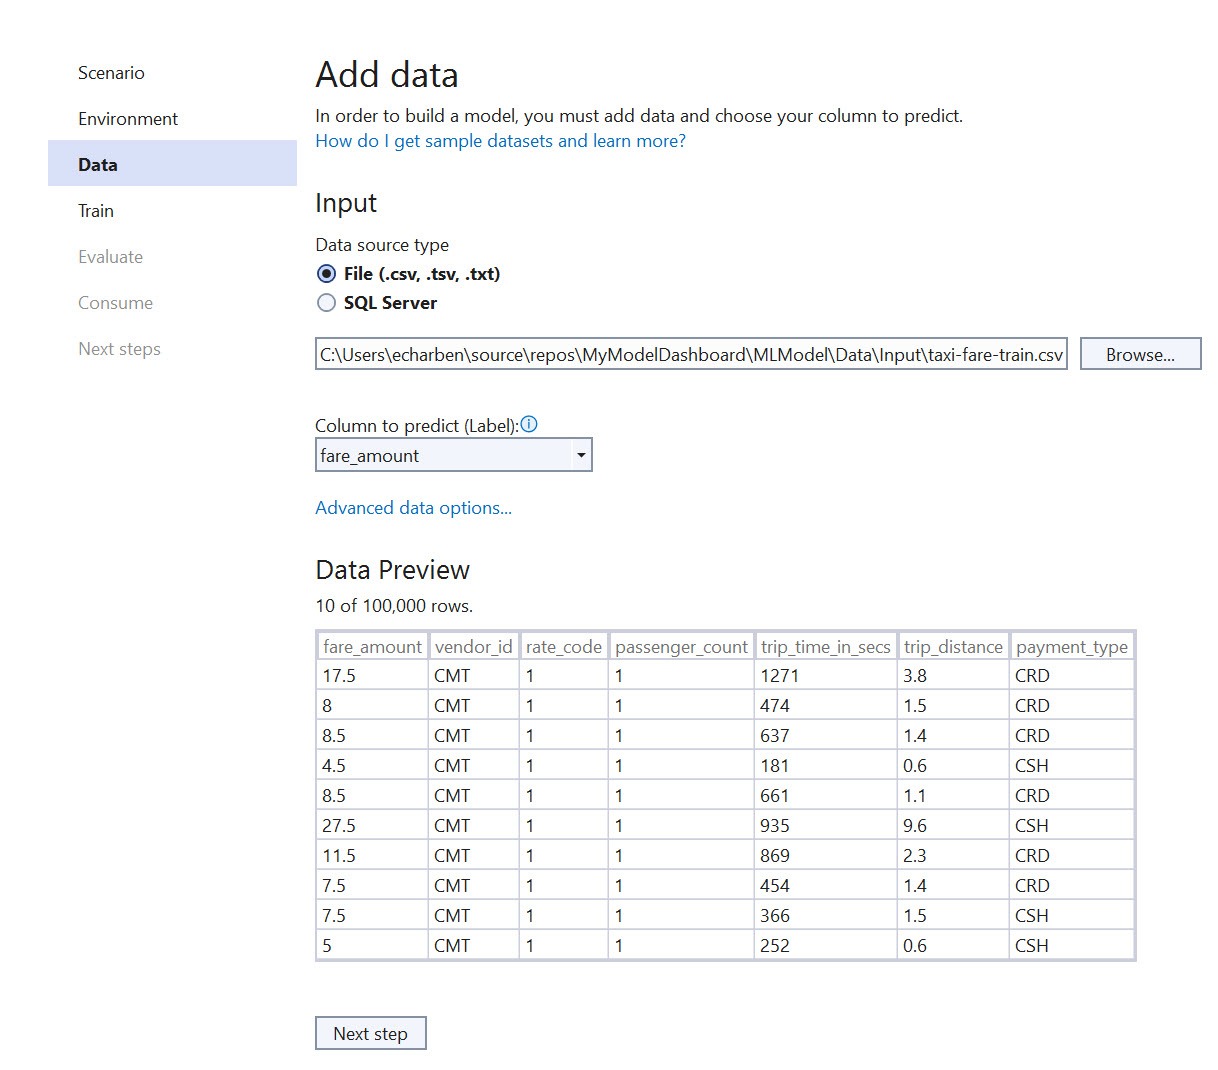Viewport: 1218px width, 1070px height.
Task: Click the 869 trip time cell
Action: coord(825,856)
